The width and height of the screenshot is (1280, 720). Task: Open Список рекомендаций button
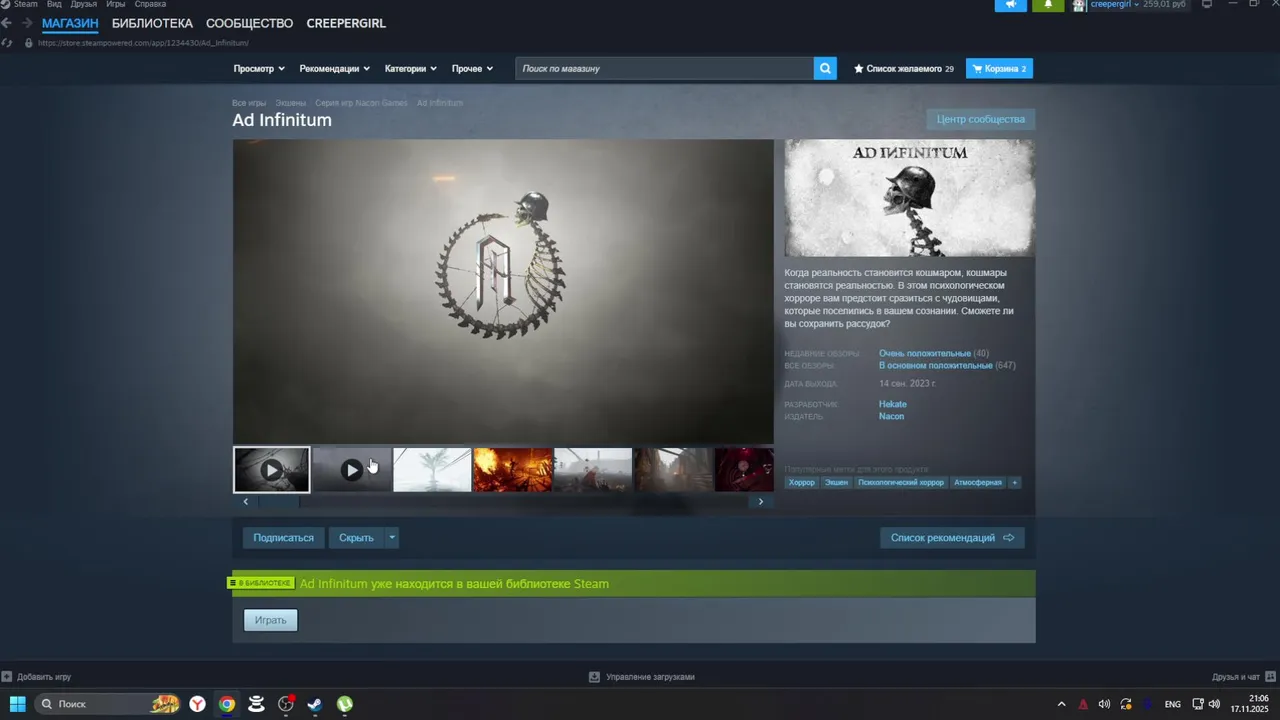click(x=952, y=538)
